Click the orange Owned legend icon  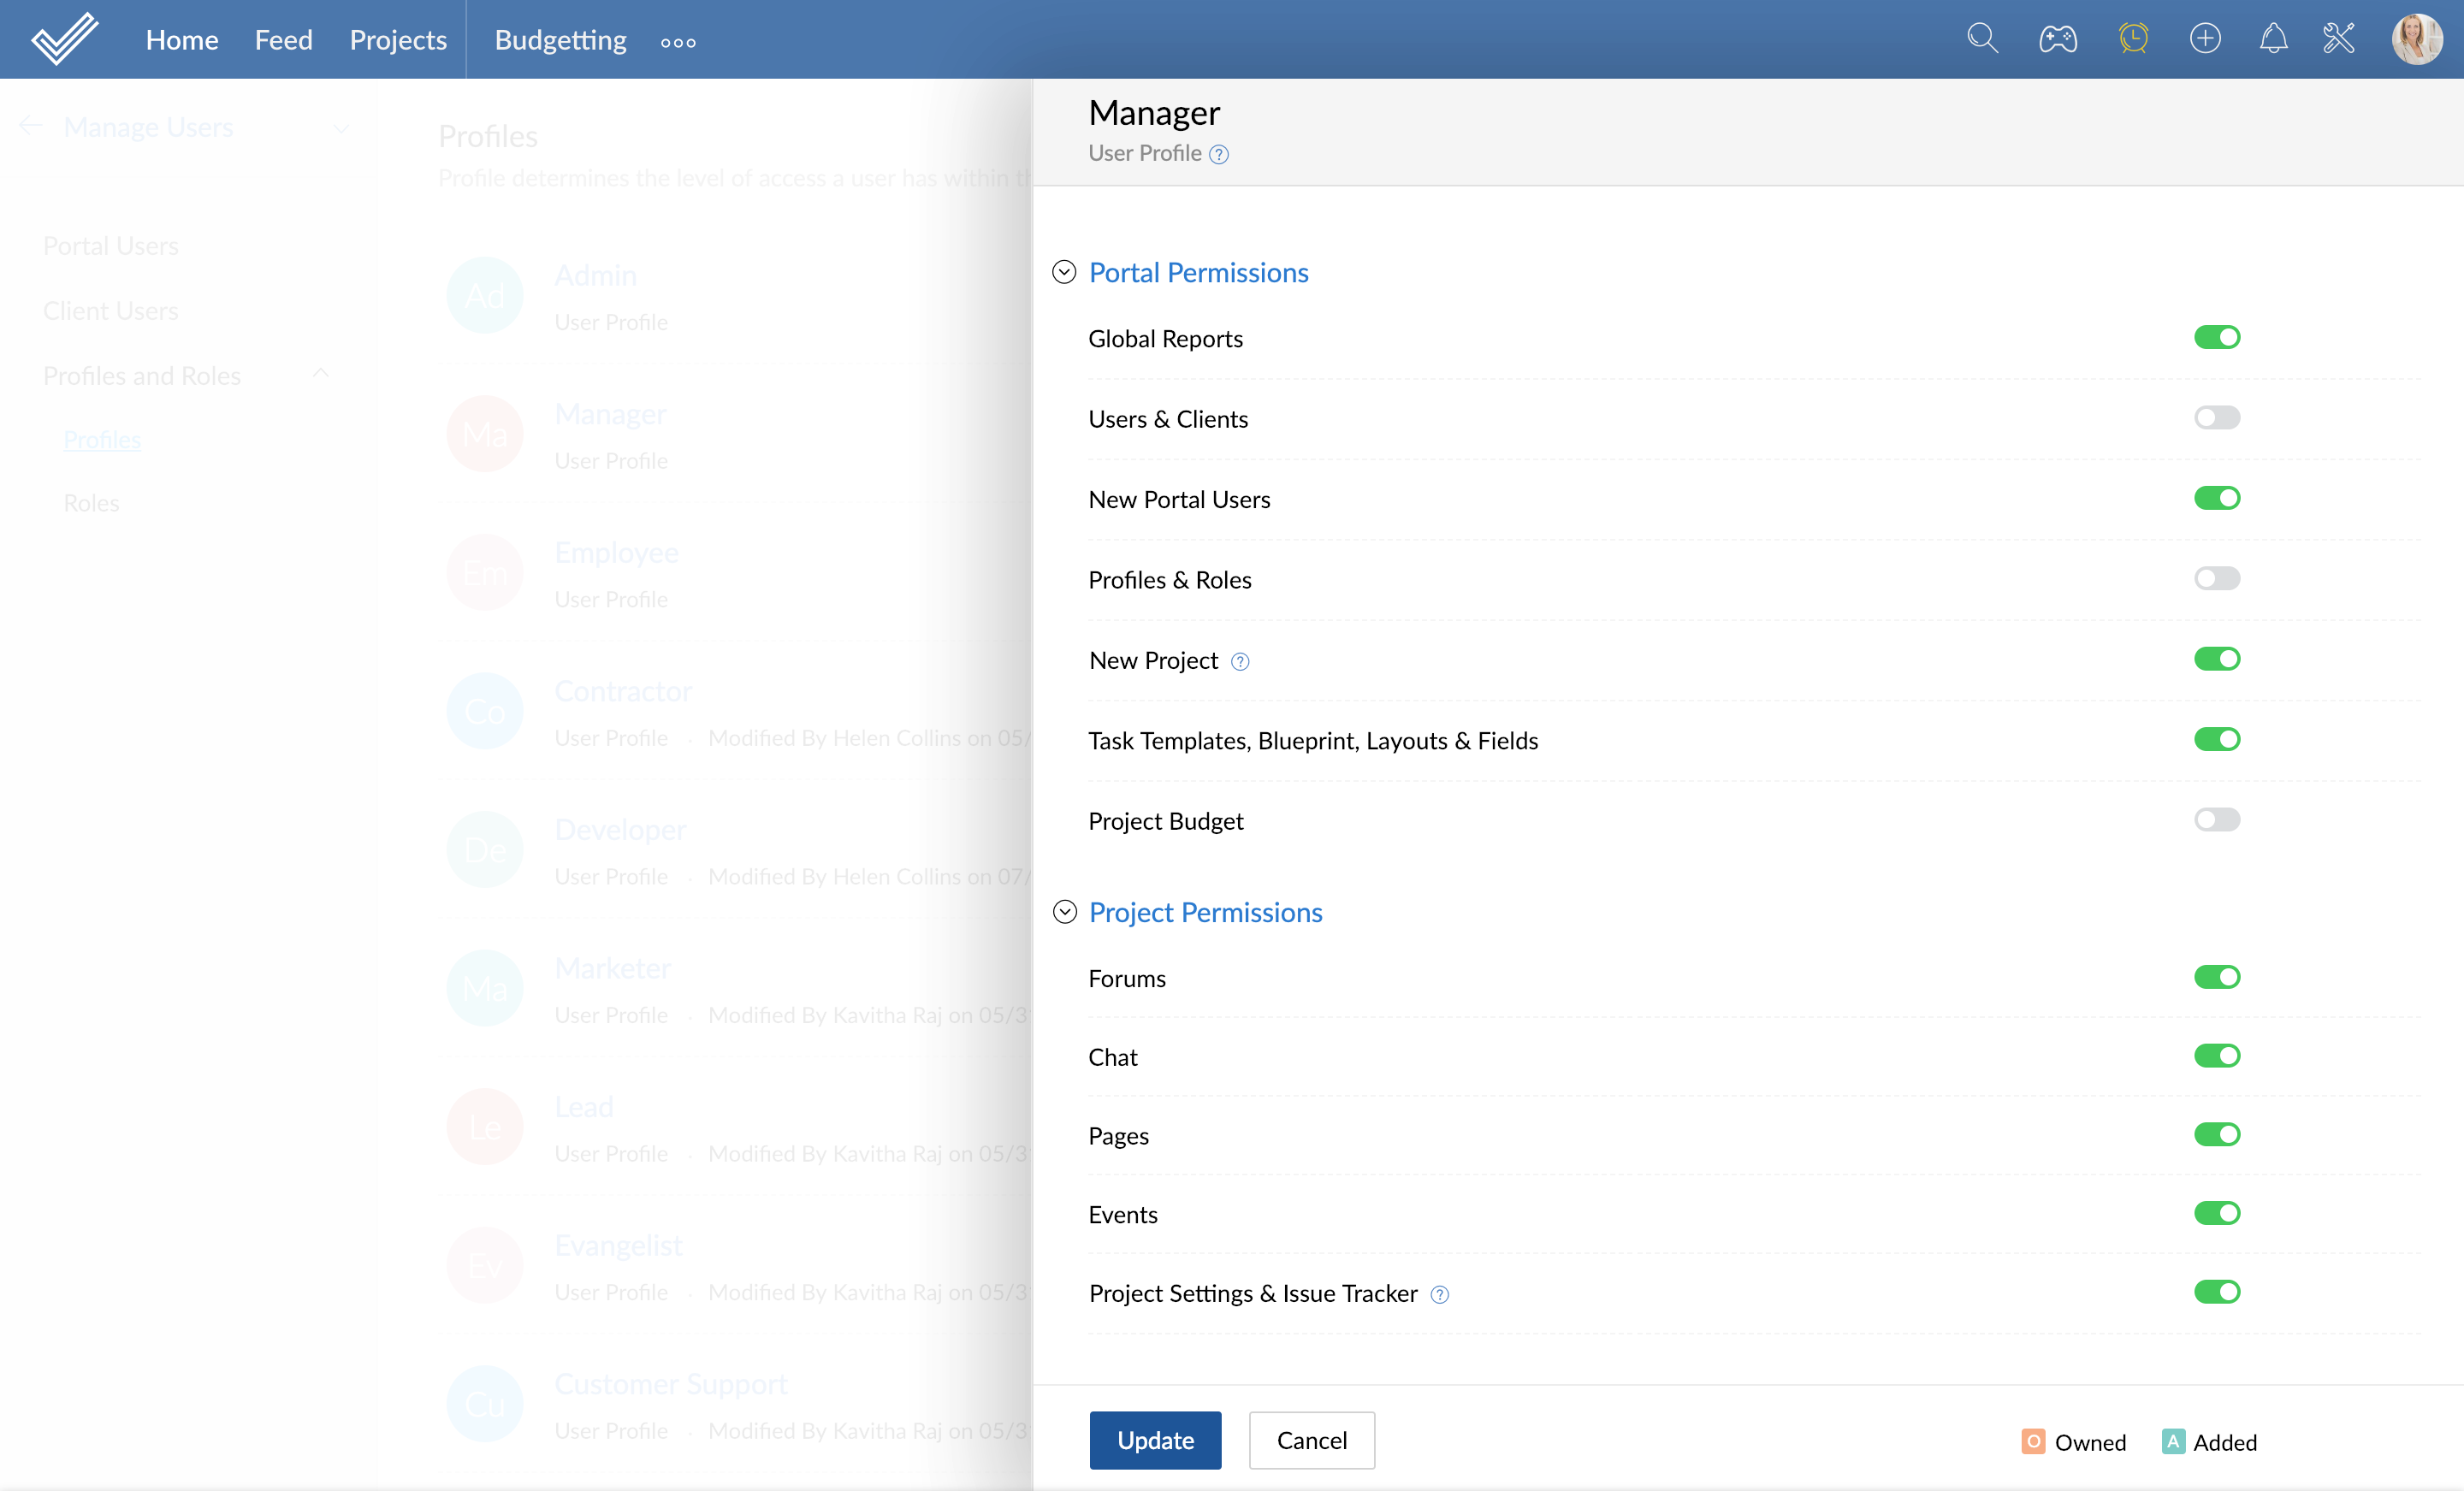click(2033, 1441)
